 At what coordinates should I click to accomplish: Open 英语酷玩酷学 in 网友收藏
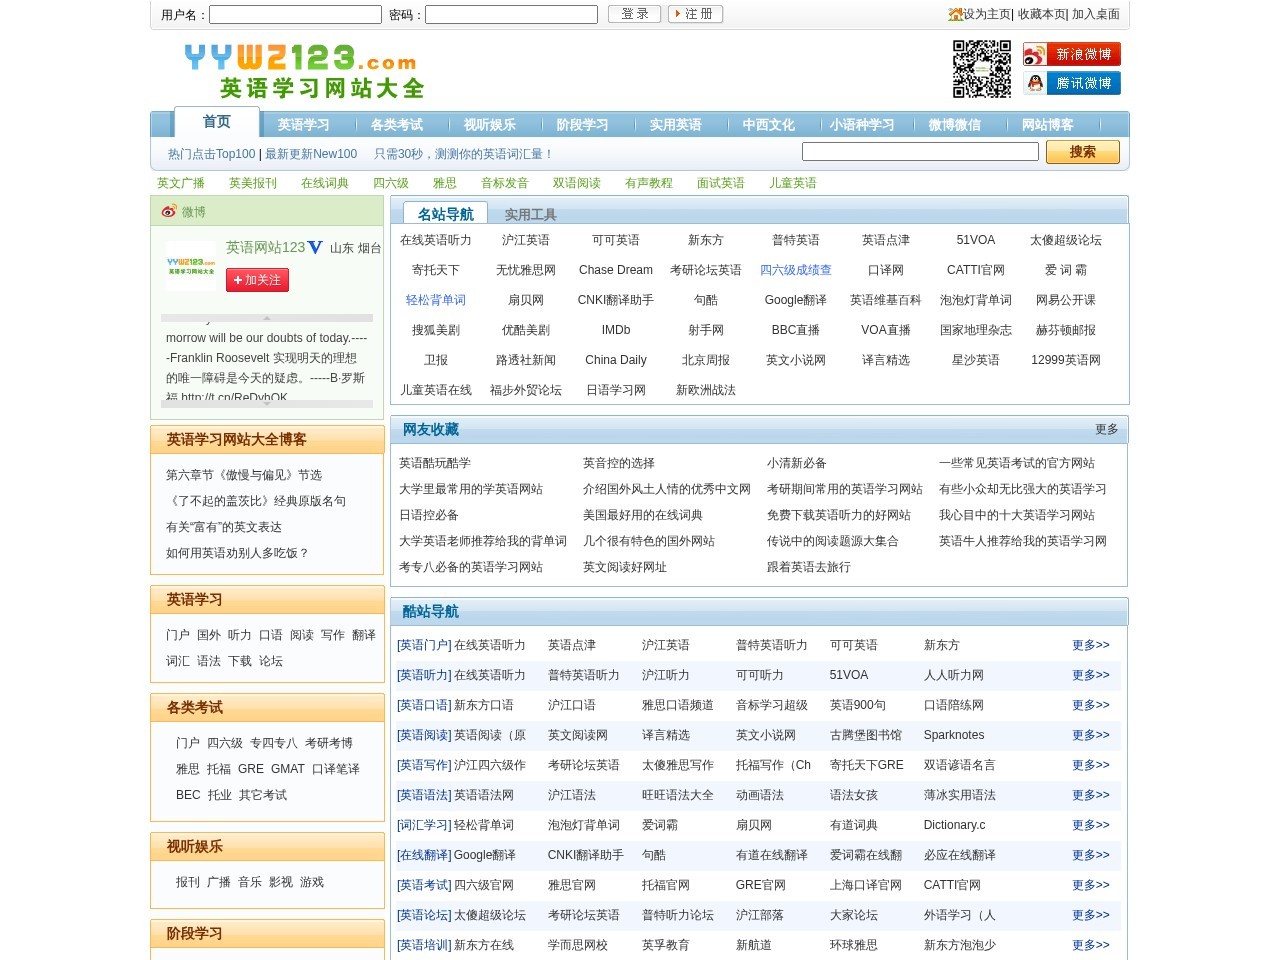(x=435, y=463)
